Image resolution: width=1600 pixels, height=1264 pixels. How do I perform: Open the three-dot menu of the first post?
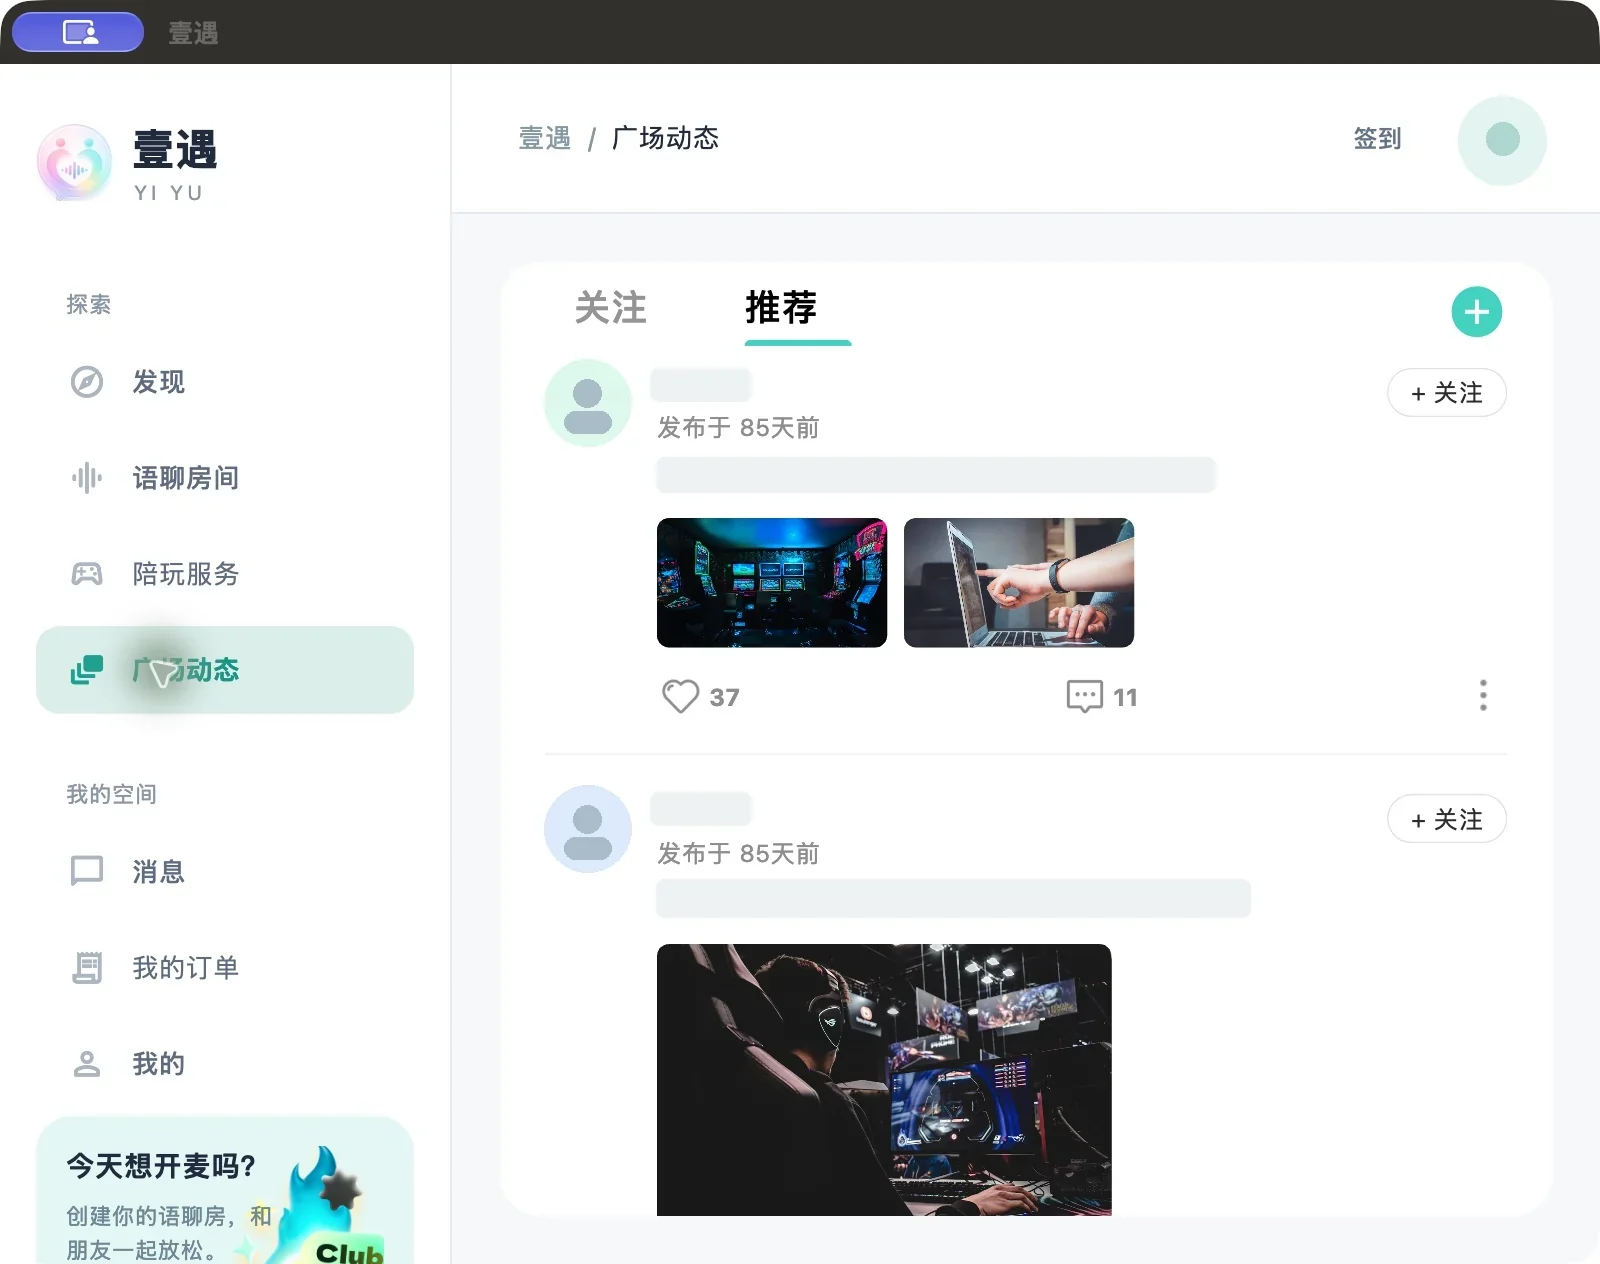[1483, 696]
